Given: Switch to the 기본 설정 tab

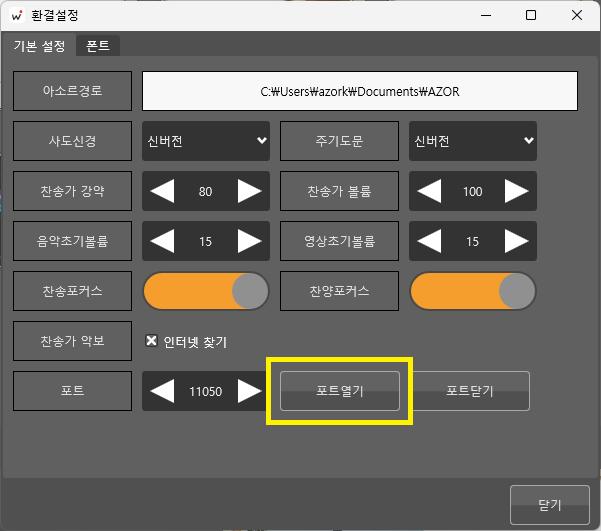Looking at the screenshot, I should pos(39,46).
